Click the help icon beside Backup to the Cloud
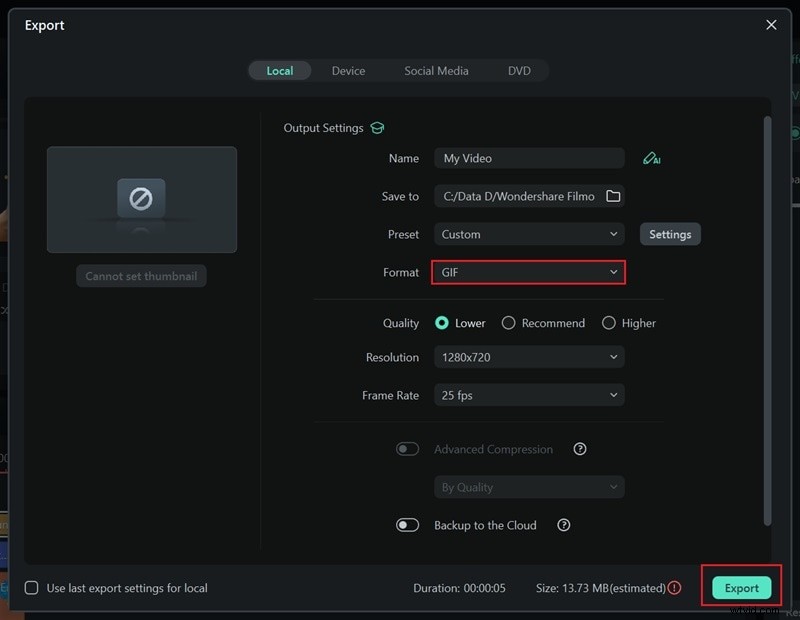 (x=565, y=525)
